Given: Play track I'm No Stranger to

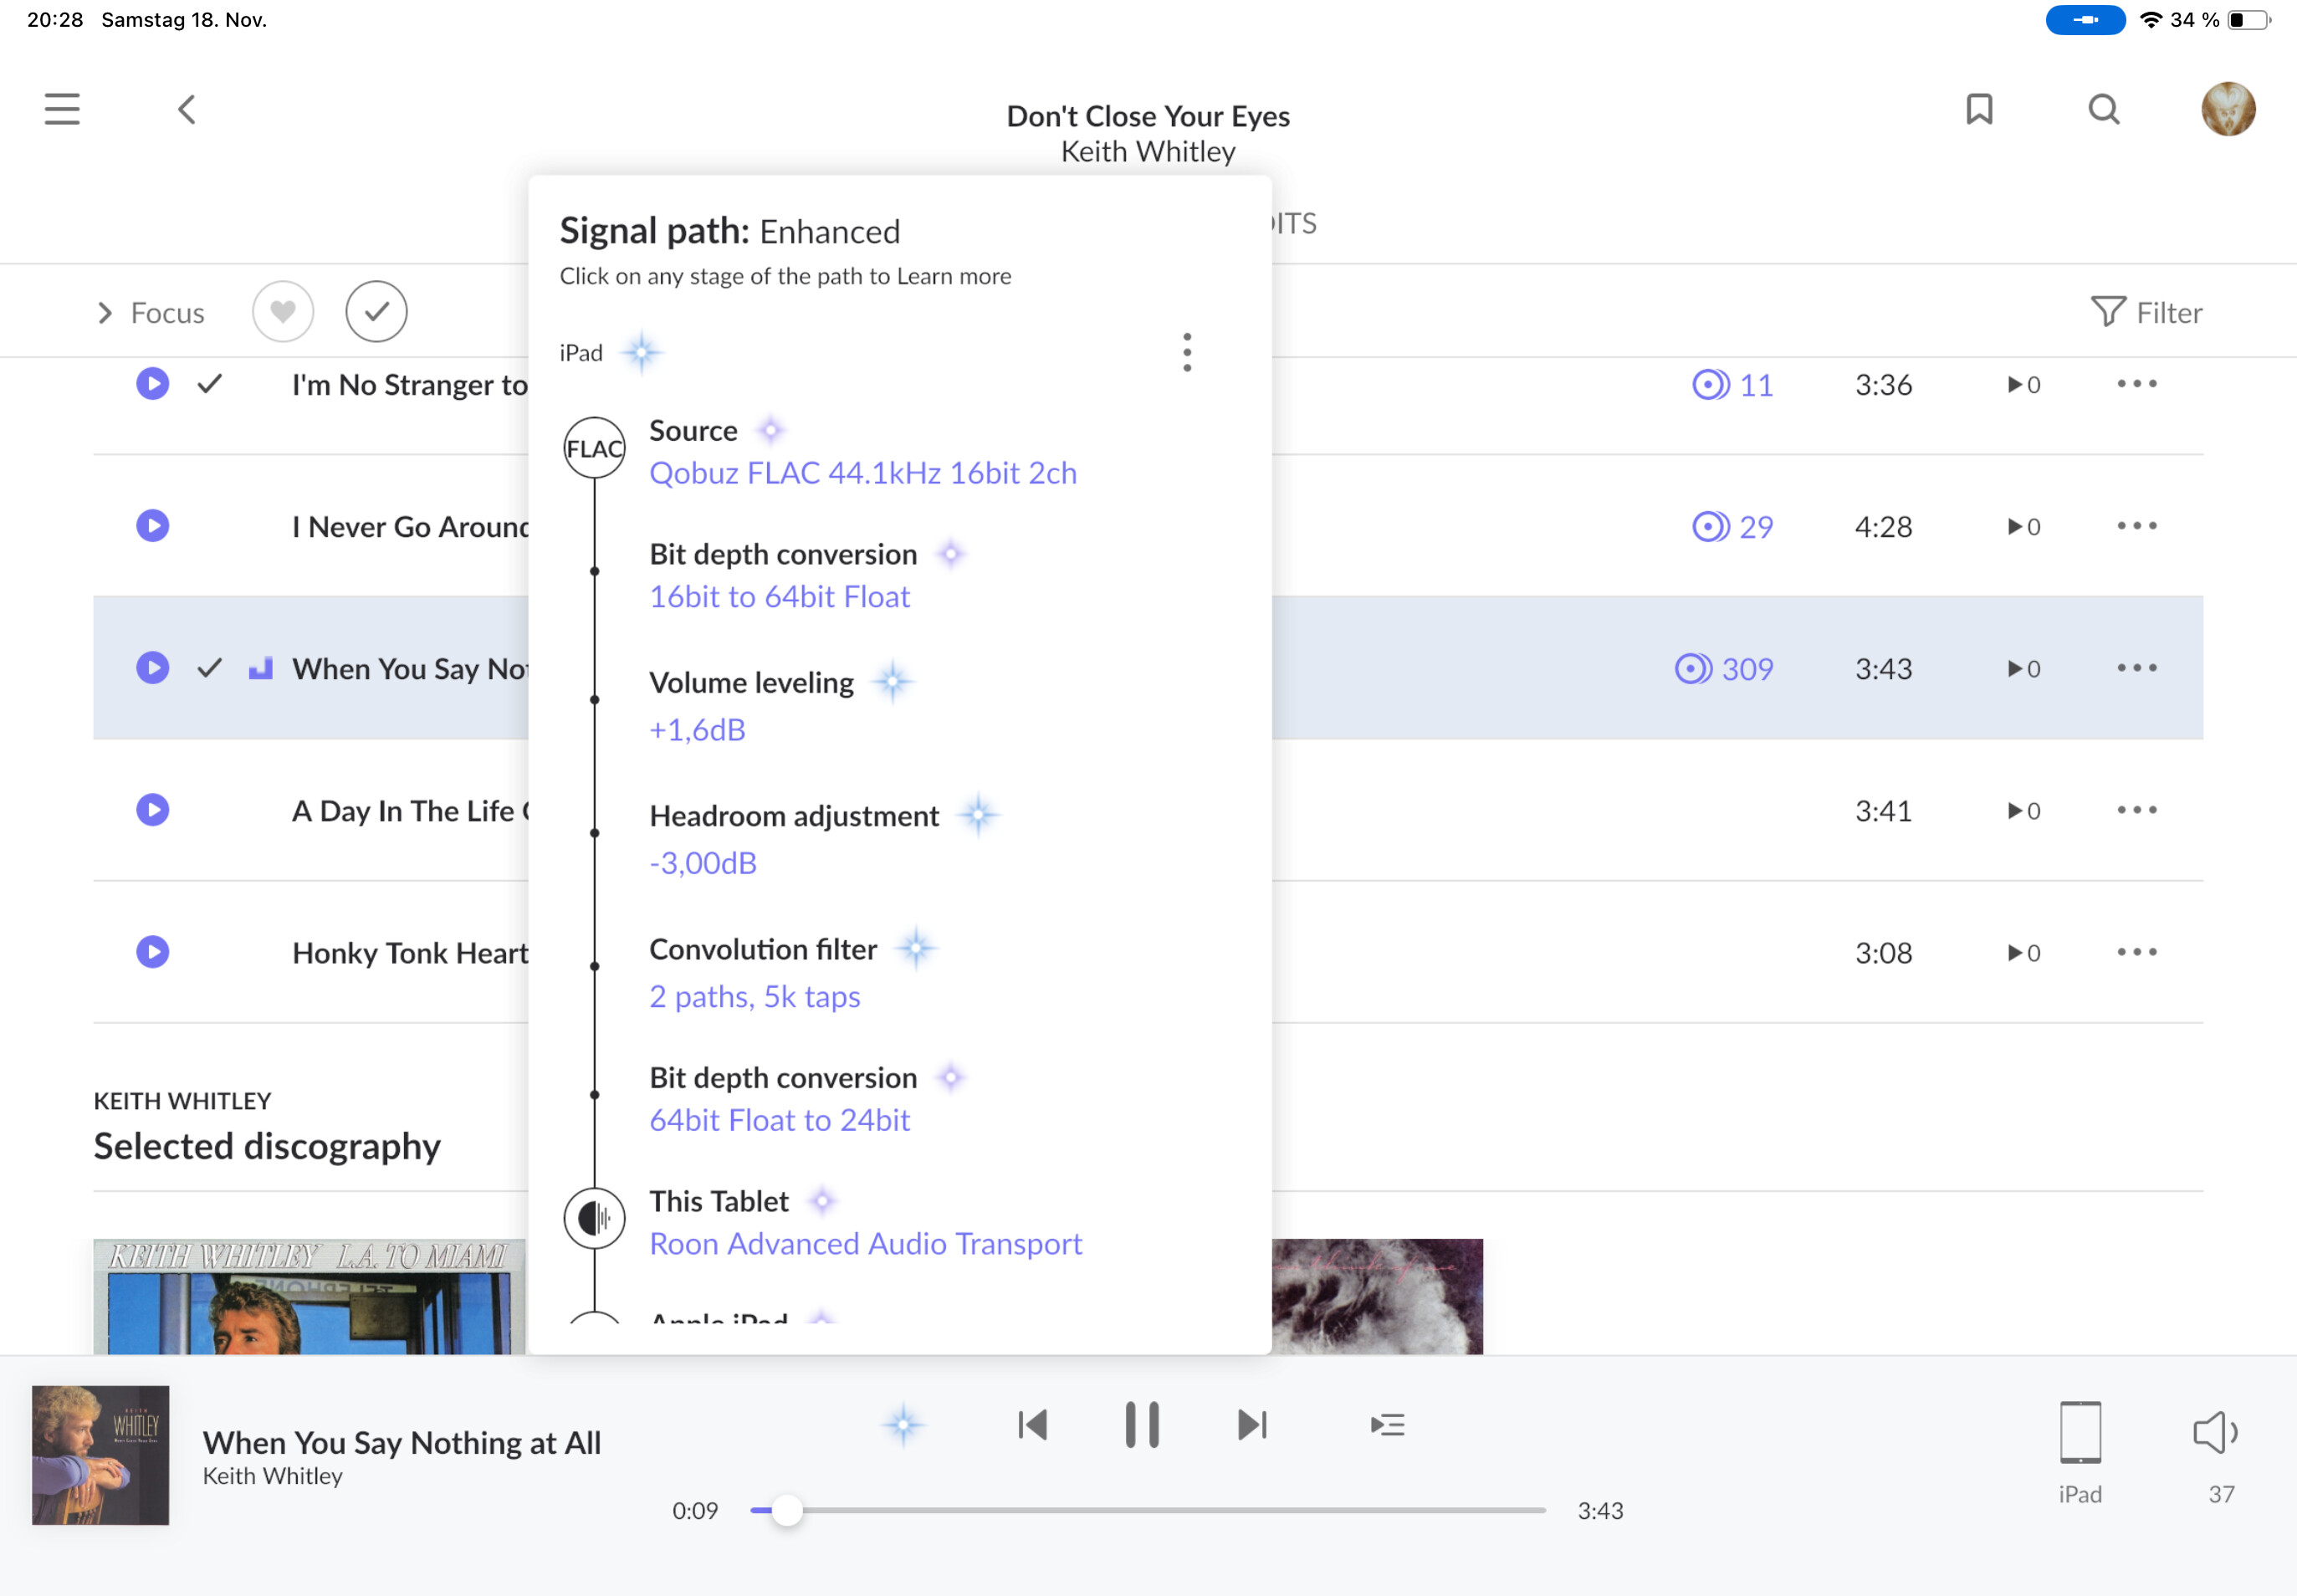Looking at the screenshot, I should point(152,384).
